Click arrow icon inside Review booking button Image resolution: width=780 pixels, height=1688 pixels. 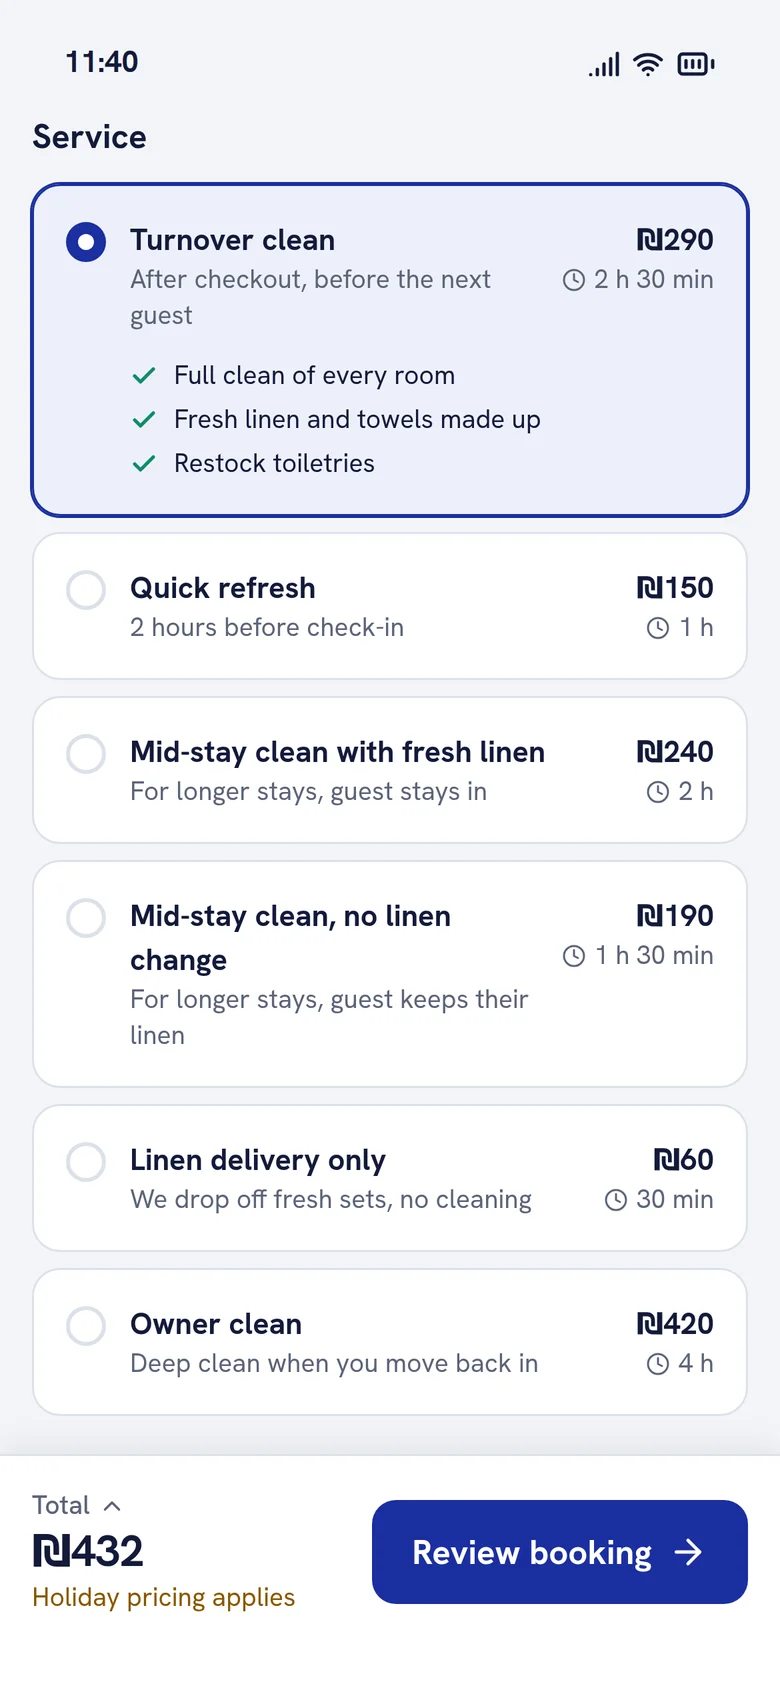688,1552
